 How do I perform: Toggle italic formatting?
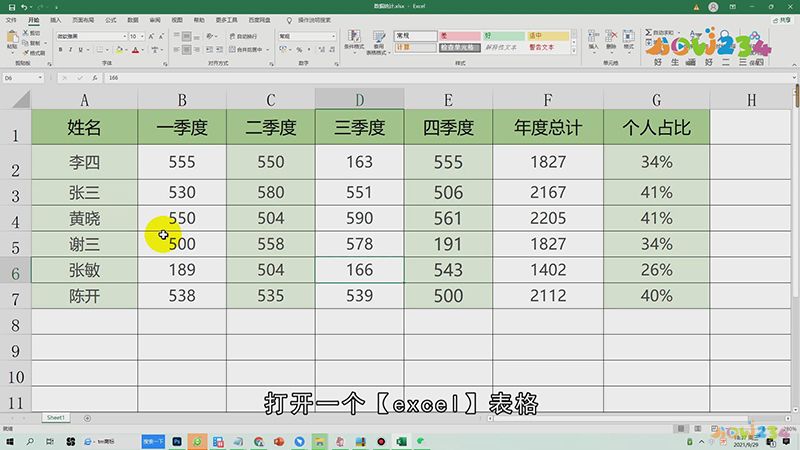click(x=70, y=50)
